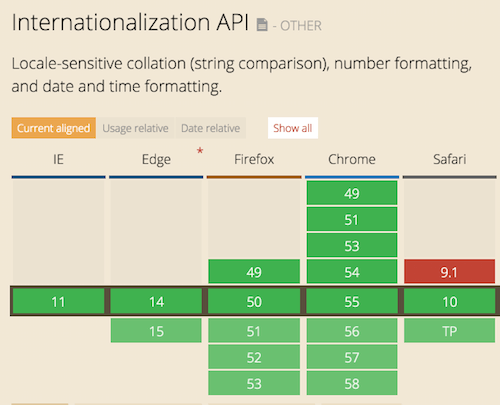Click the Firefox browser column header
This screenshot has width=500, height=405.
[x=254, y=159]
